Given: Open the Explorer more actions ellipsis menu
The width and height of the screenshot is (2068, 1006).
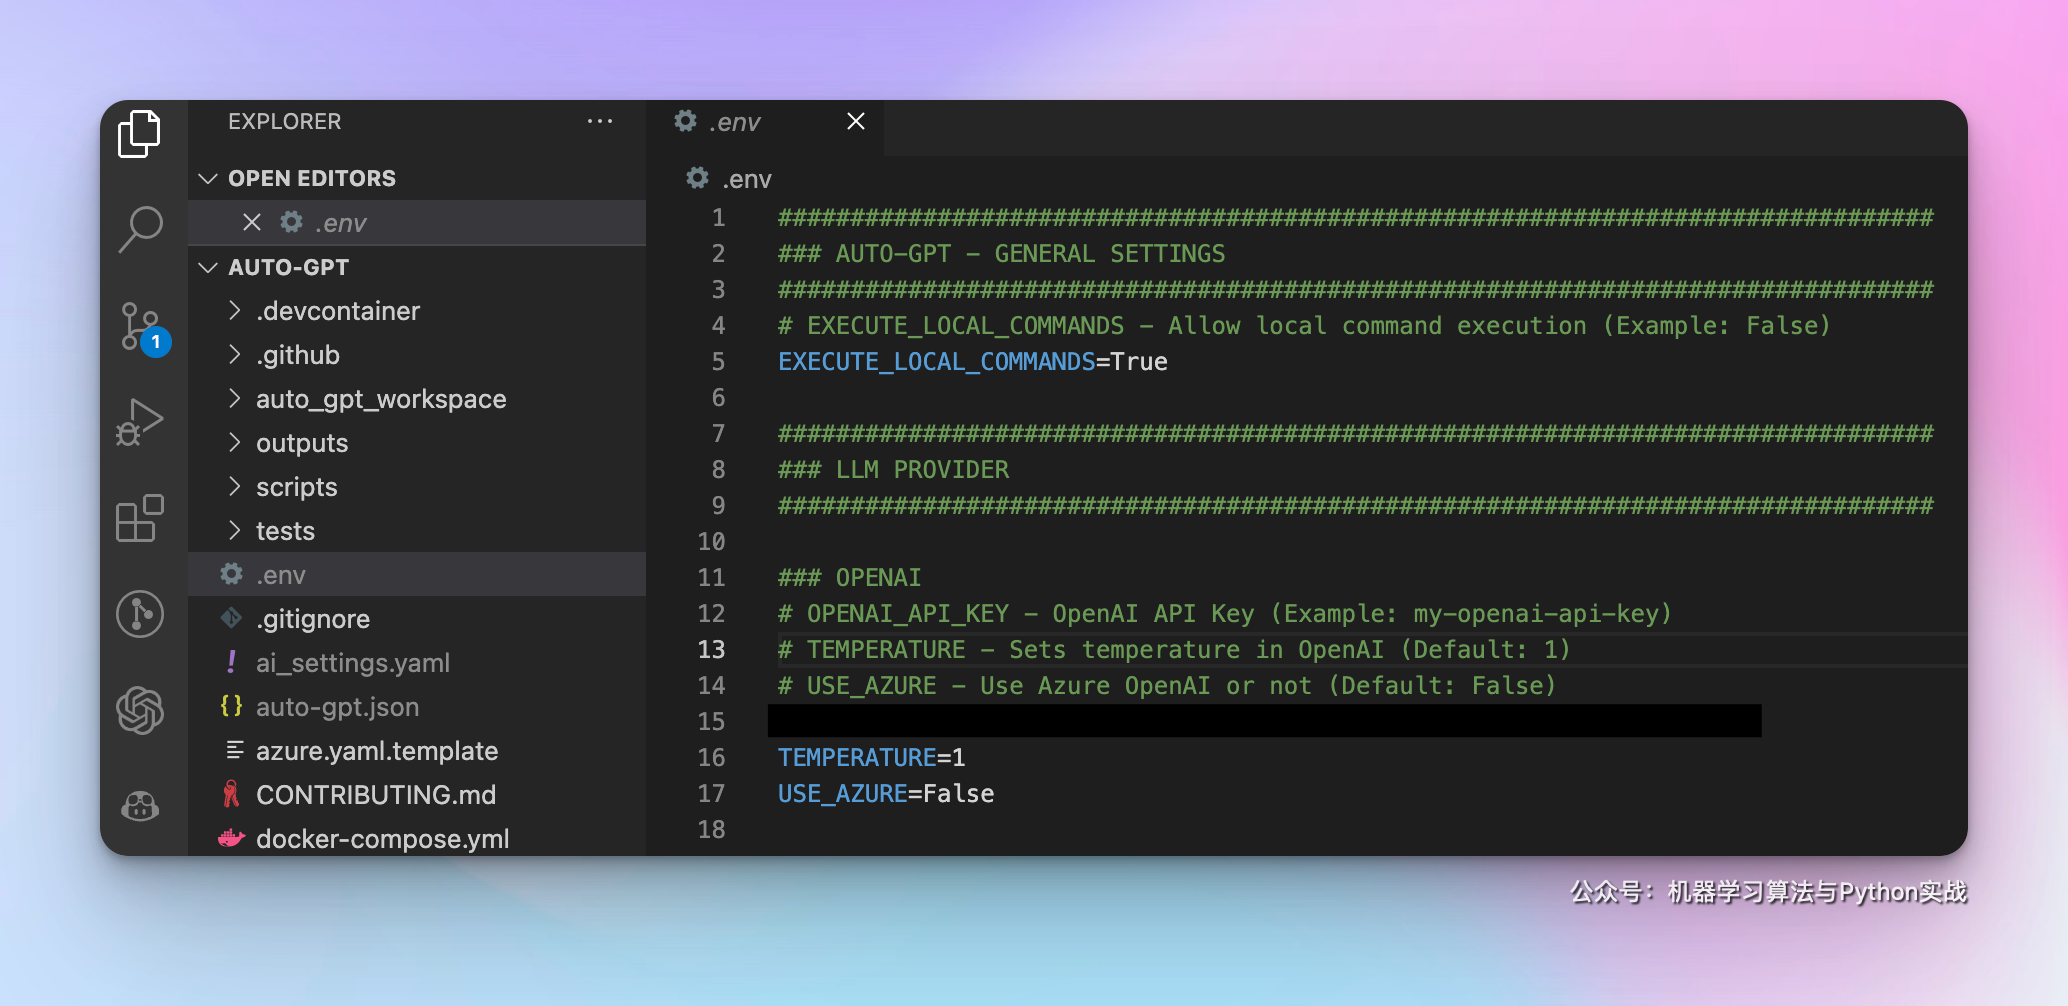Looking at the screenshot, I should (x=600, y=122).
